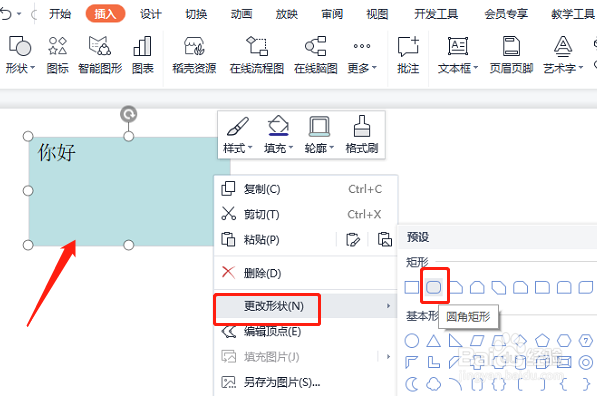The width and height of the screenshot is (597, 396).
Task: Click paste-with-formatting brush icon
Action: [x=353, y=240]
